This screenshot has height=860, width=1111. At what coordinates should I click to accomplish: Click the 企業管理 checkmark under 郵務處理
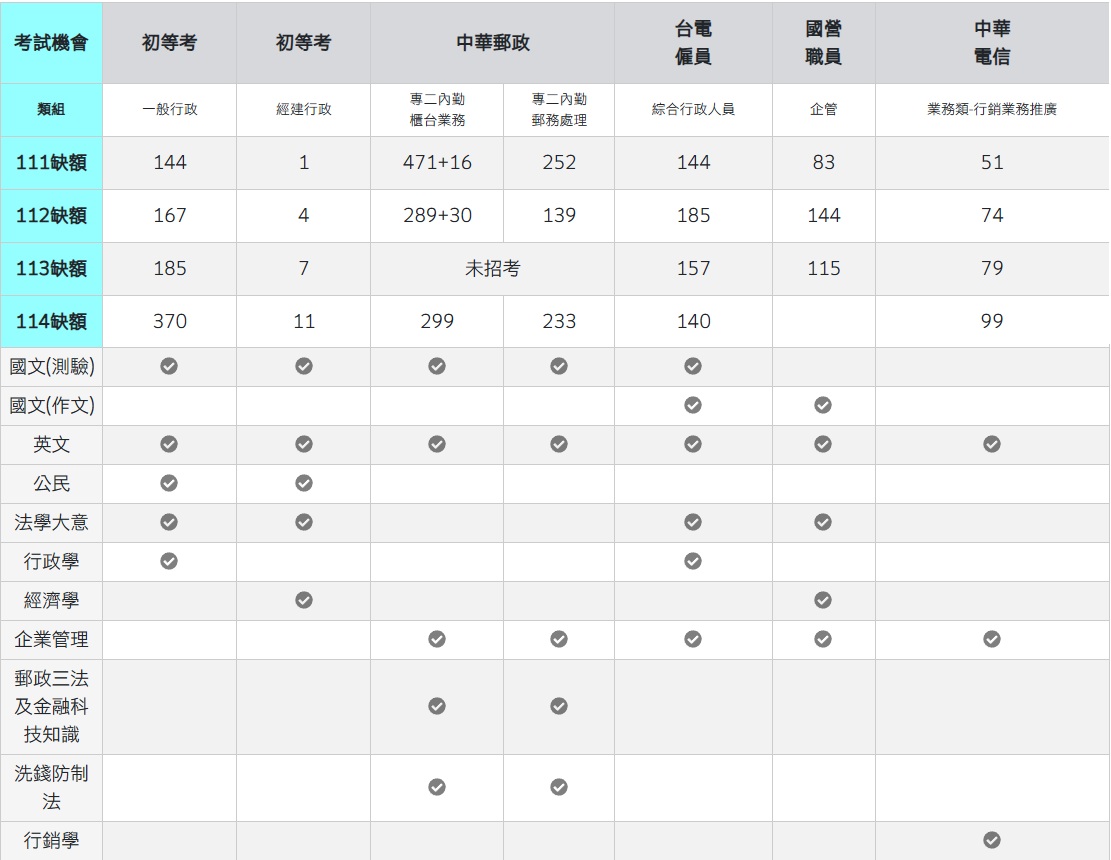click(x=559, y=639)
